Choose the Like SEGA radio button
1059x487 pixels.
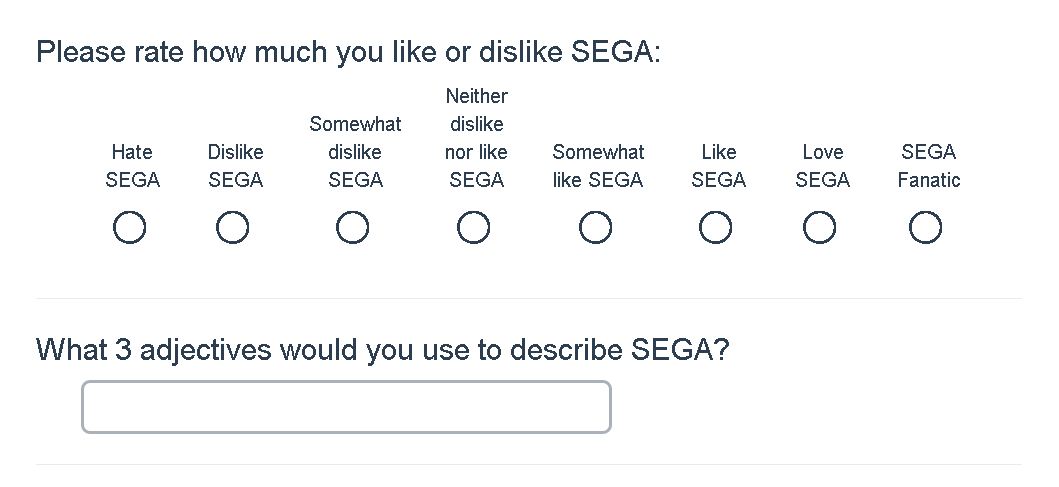point(715,229)
